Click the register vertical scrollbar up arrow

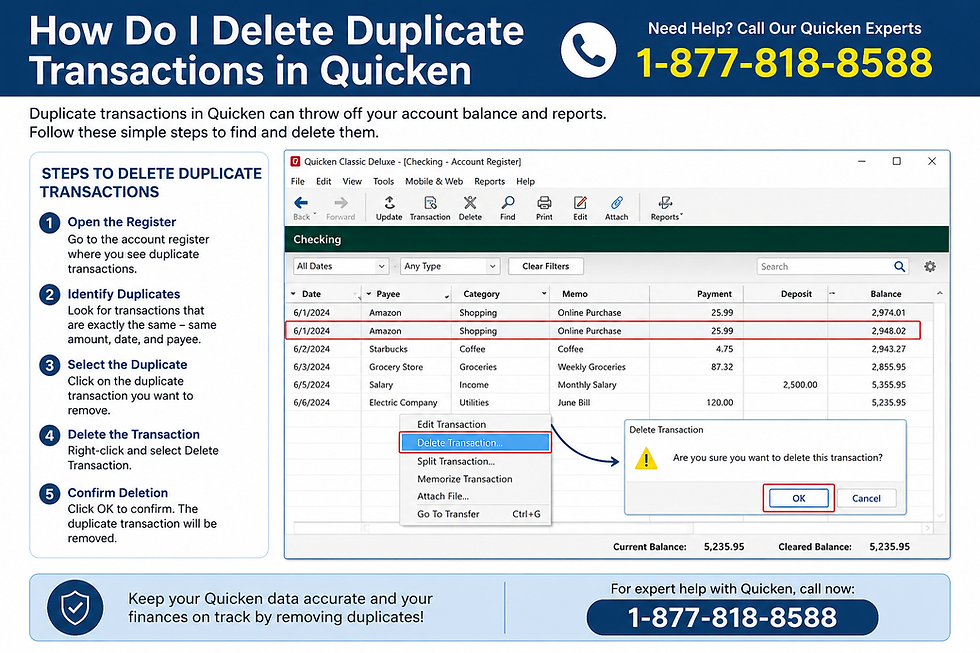(x=939, y=293)
